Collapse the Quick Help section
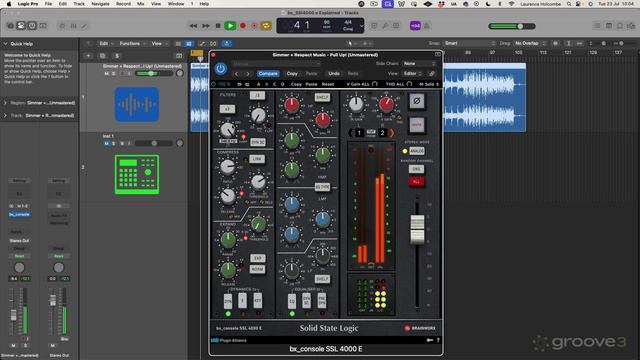 click(5, 44)
